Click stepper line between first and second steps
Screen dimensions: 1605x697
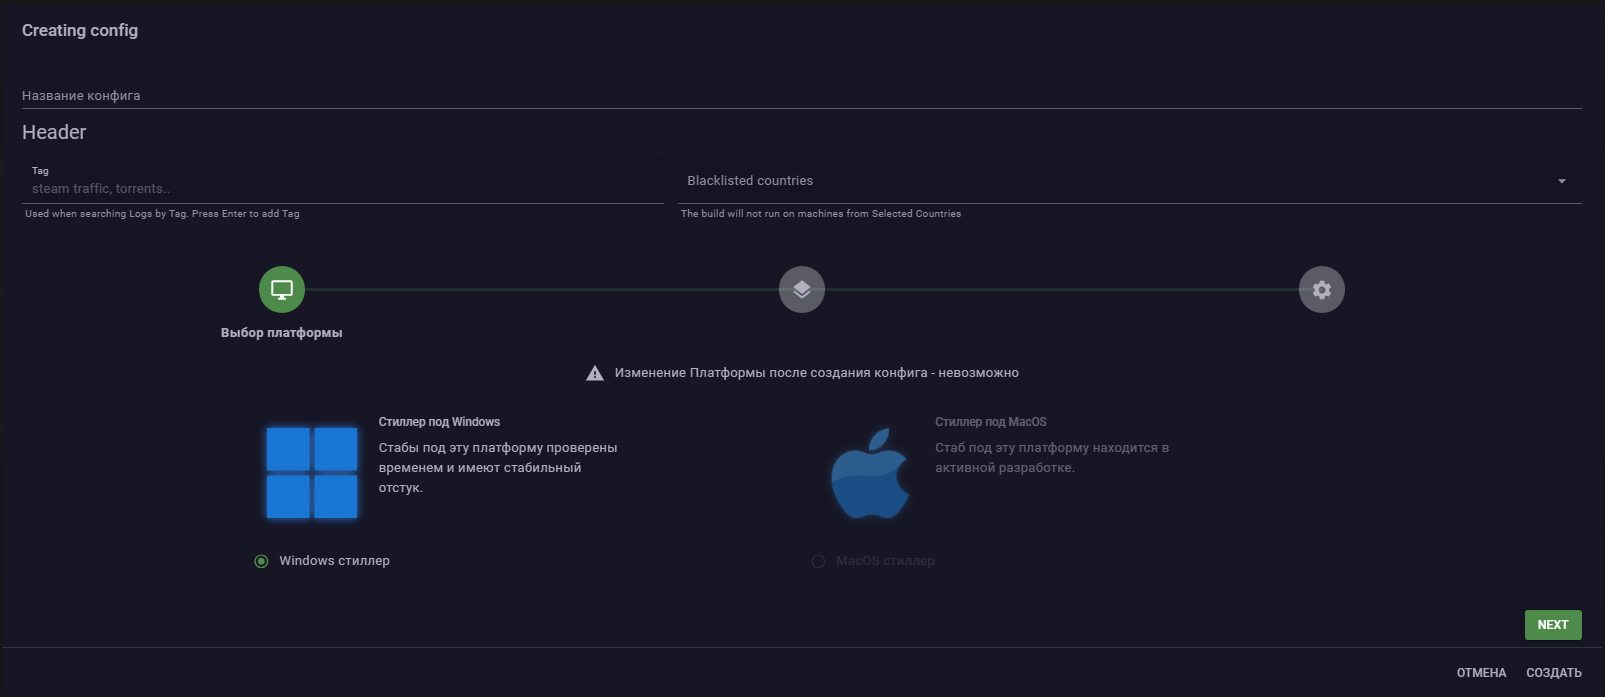[540, 290]
